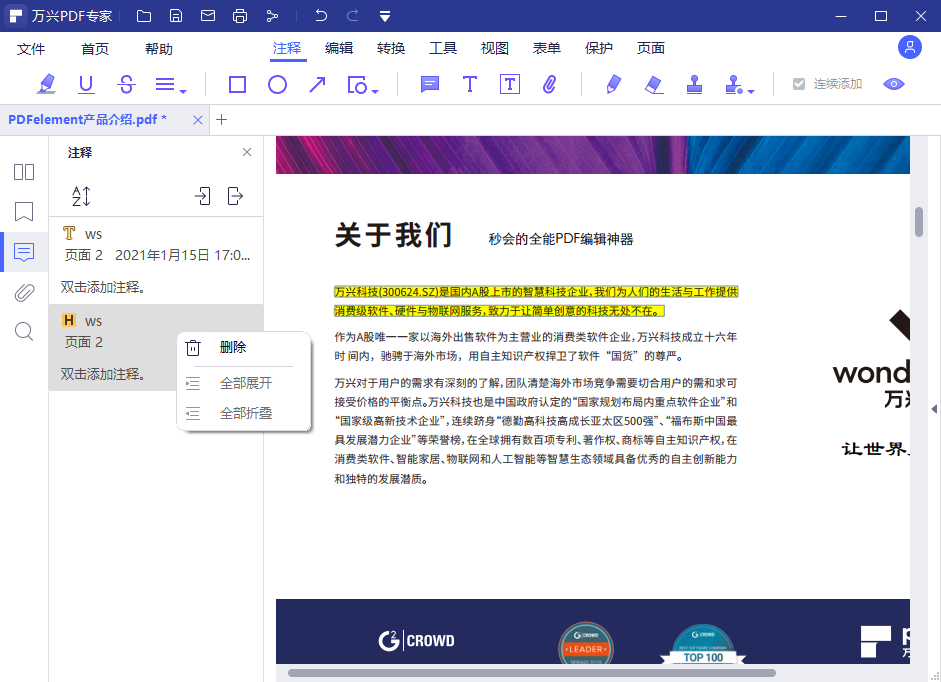Open the 文件 menu
941x682 pixels.
31,49
